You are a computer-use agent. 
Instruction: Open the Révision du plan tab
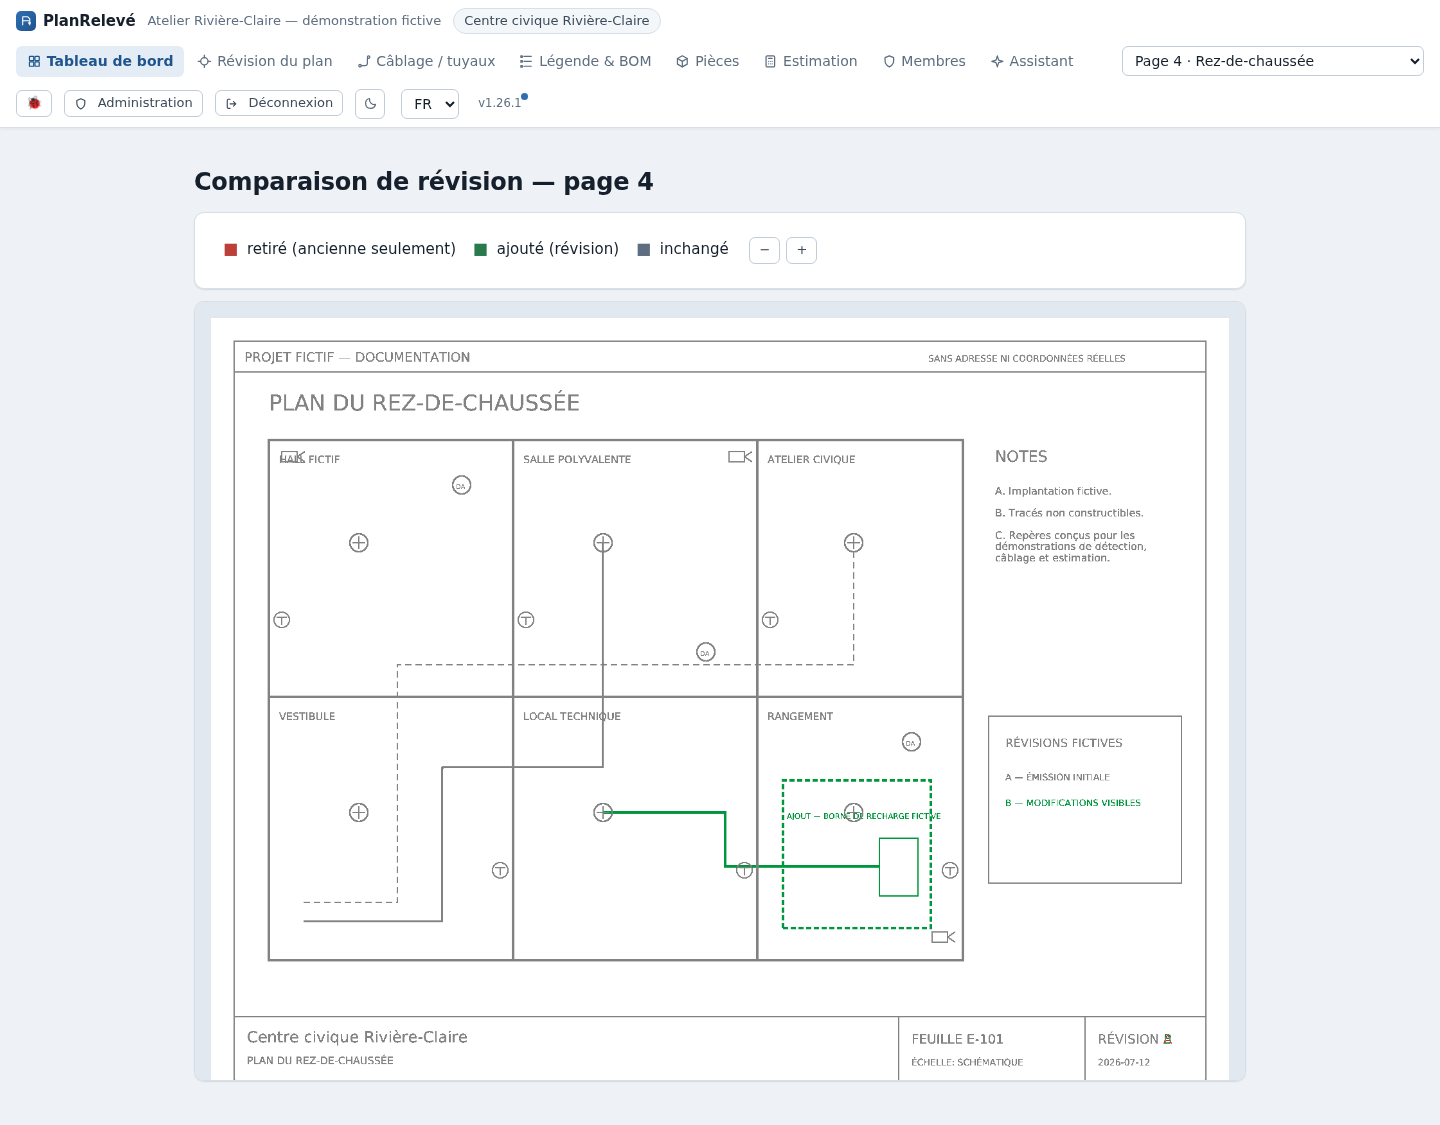pos(265,61)
